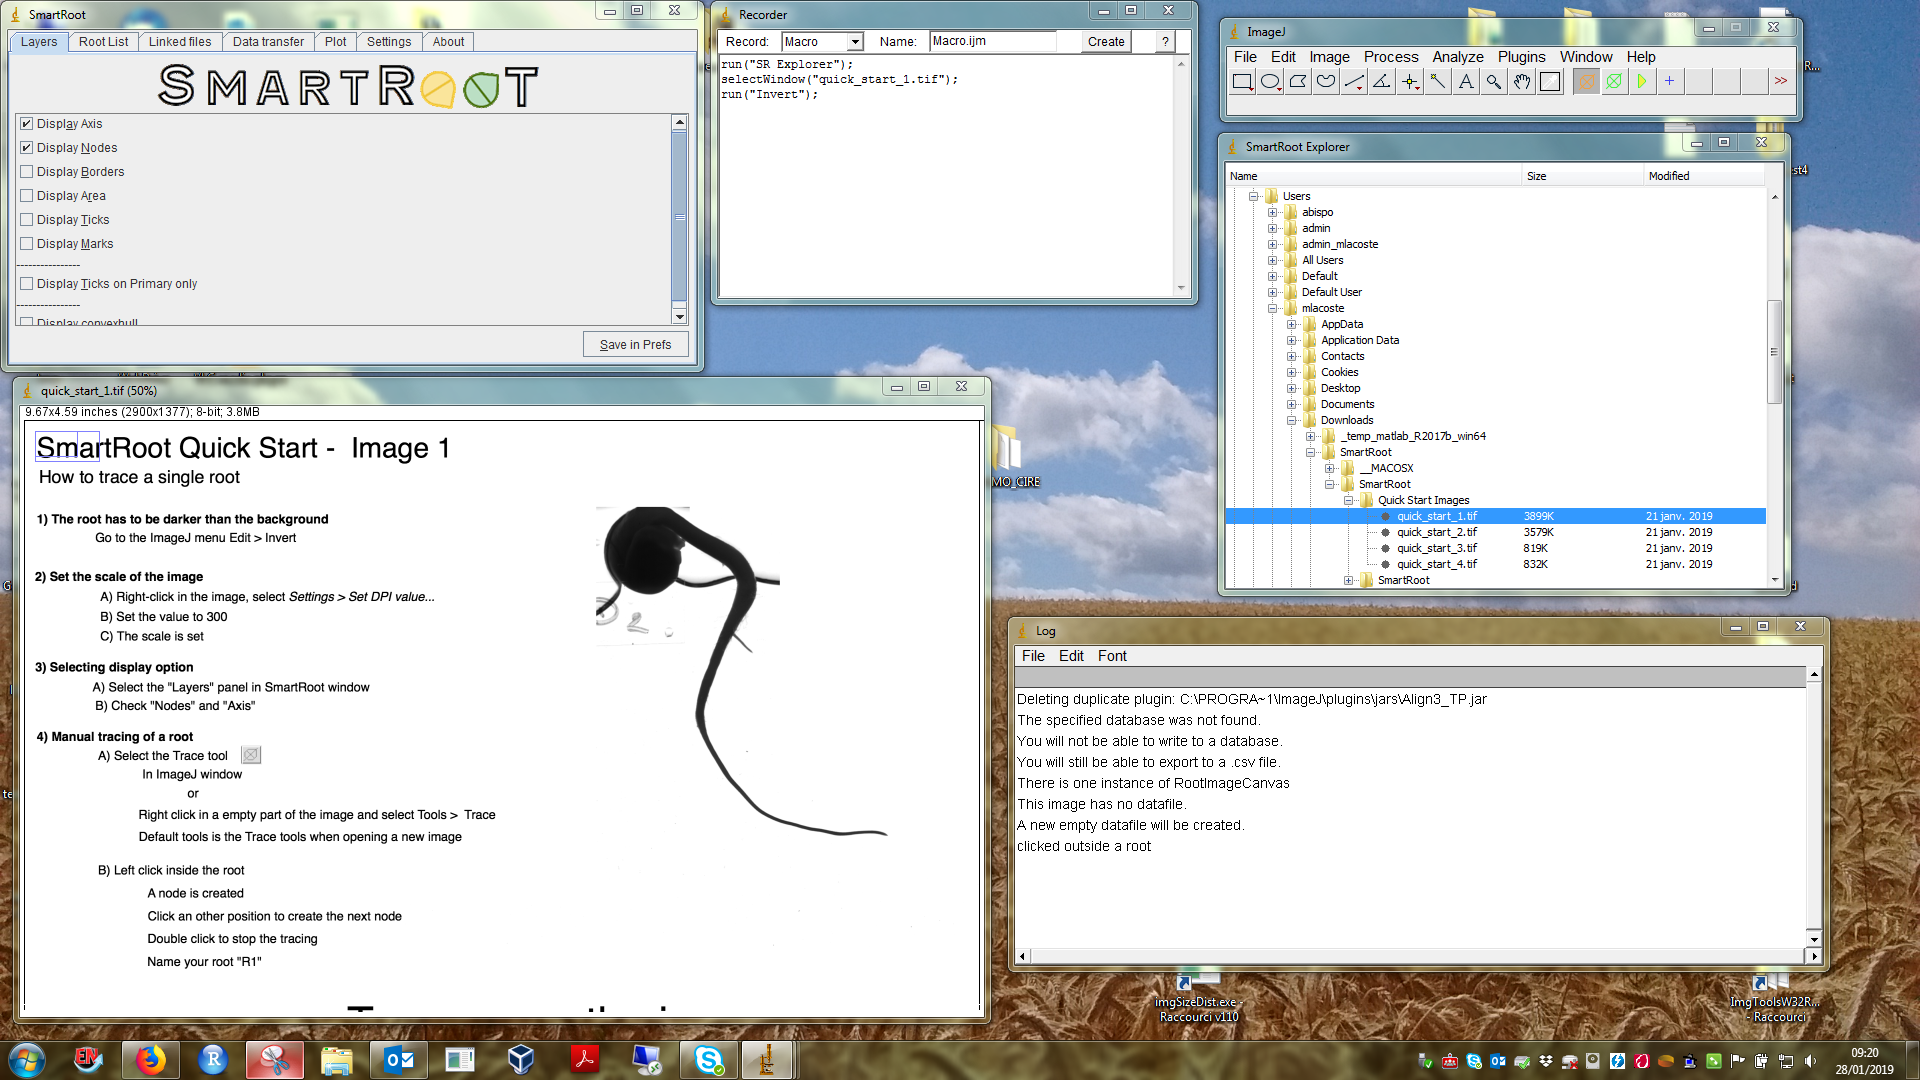
Task: Click the Create button in the Recorder
Action: [x=1105, y=41]
